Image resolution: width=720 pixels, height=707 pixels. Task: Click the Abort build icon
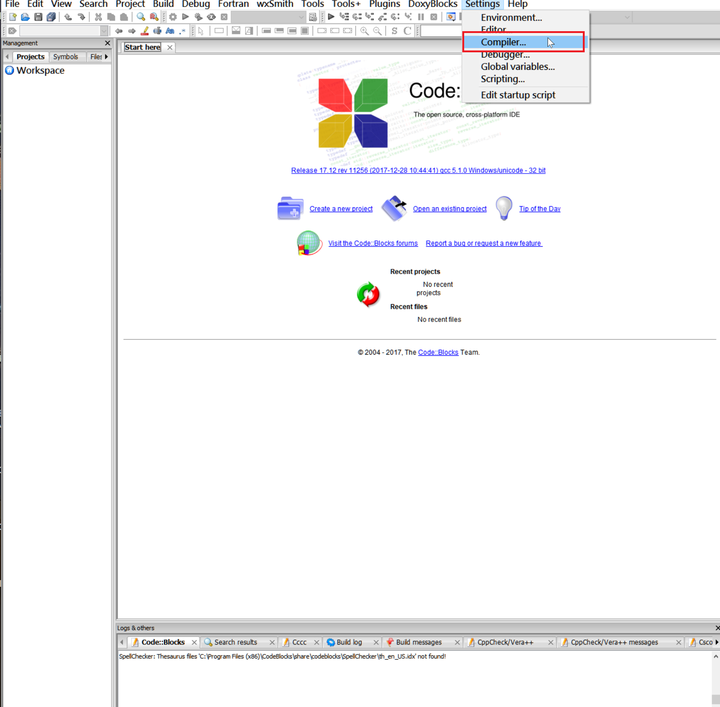click(224, 17)
